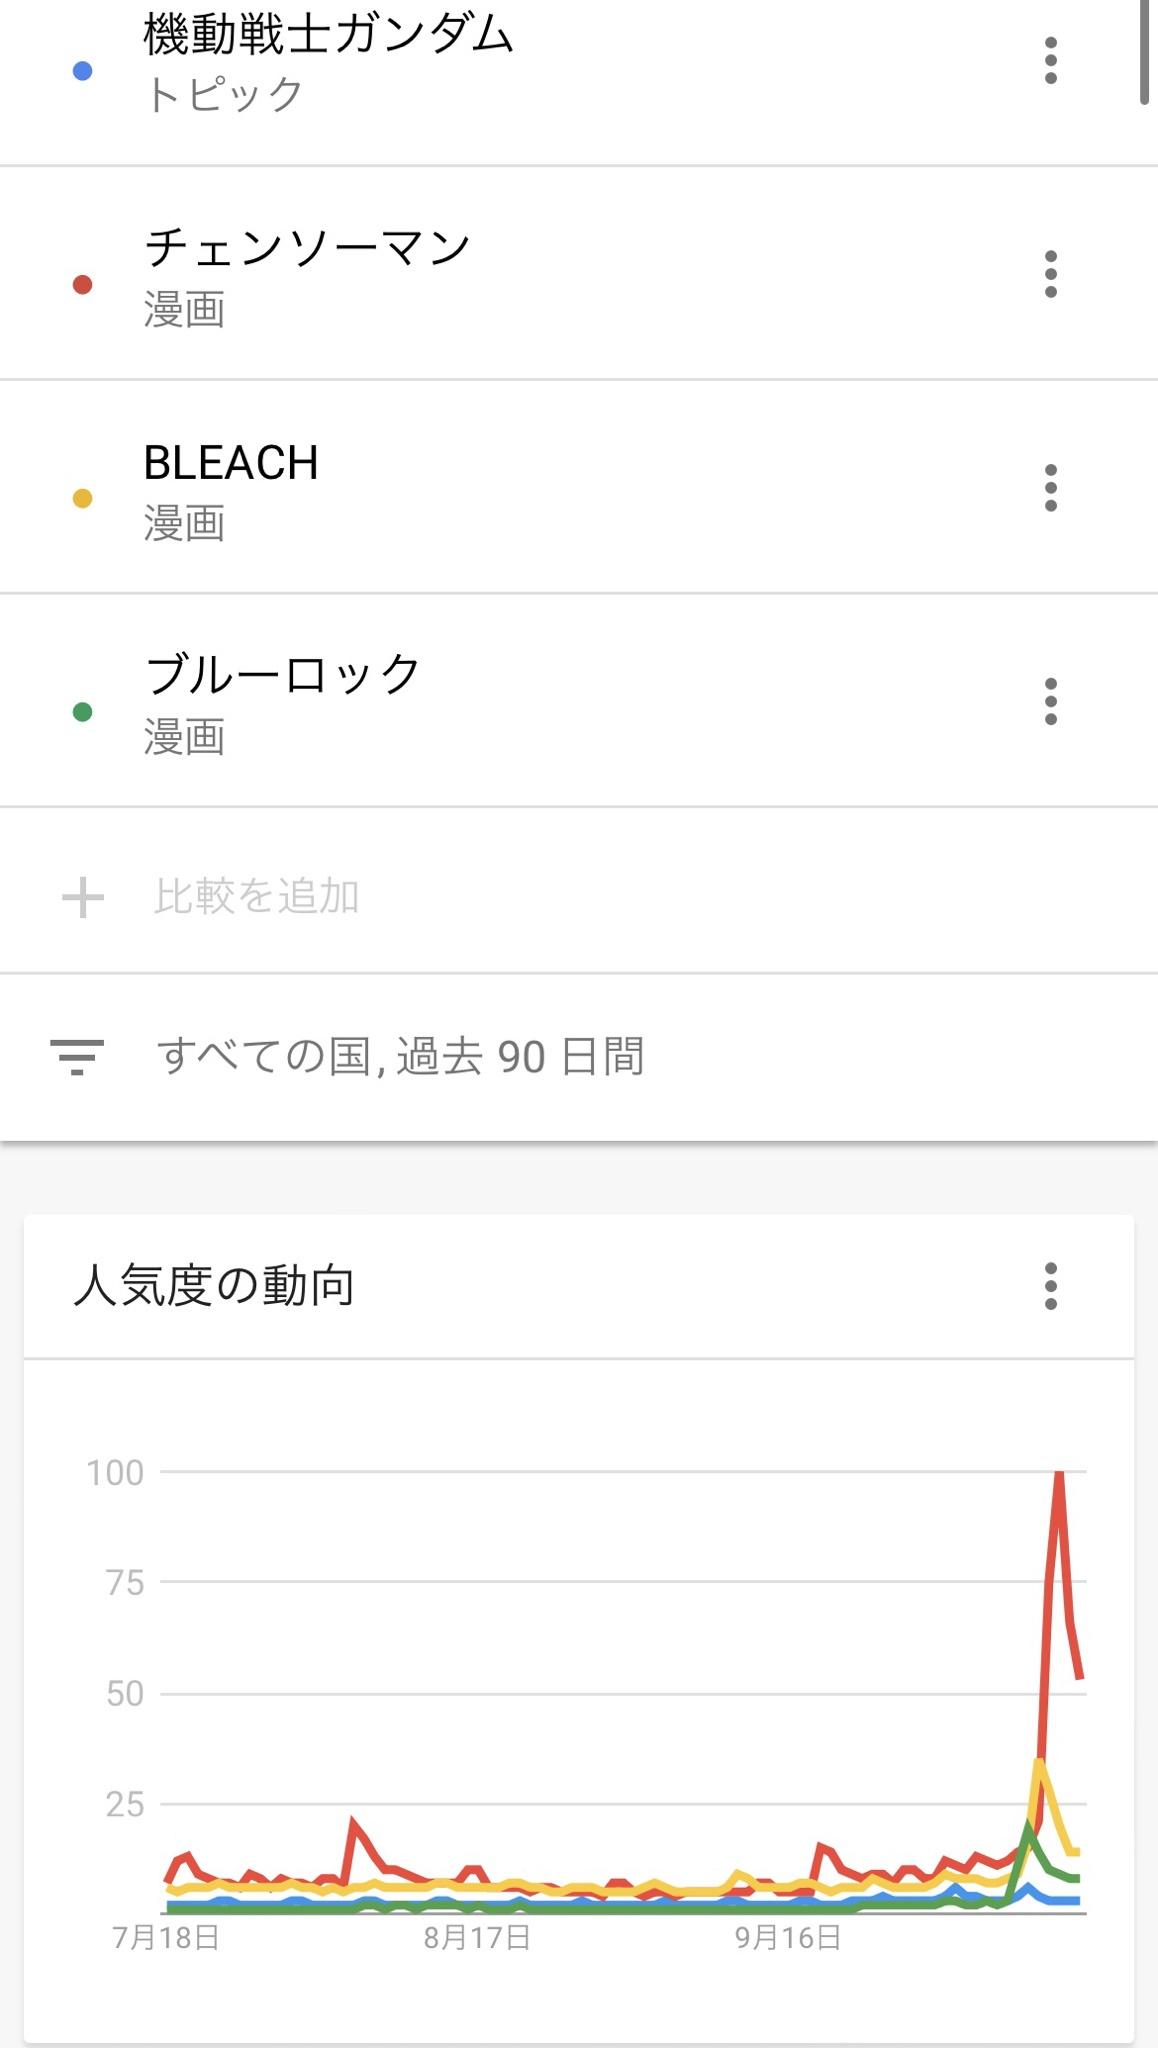The height and width of the screenshot is (2048, 1158).
Task: Tap the filter icon beside すべての国
Action: (x=77, y=1057)
